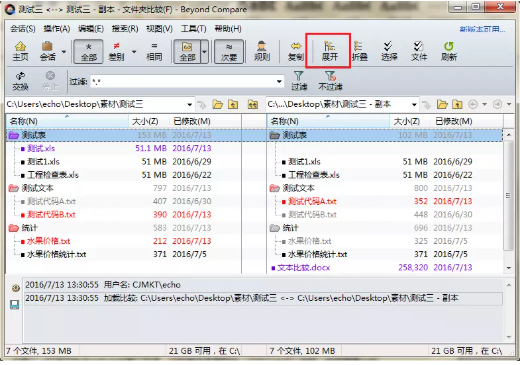Click the file list vertical scrollbar
This screenshot has width=520, height=365.
508,195
